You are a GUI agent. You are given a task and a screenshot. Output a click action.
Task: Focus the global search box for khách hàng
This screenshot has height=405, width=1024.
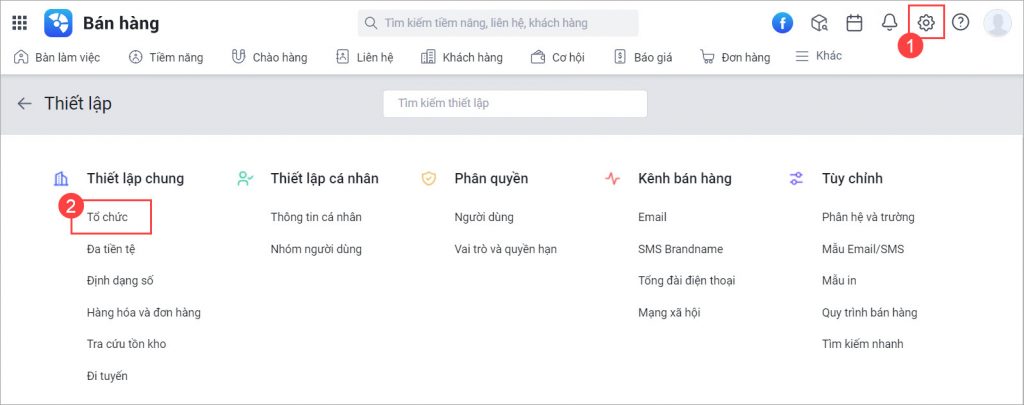click(x=498, y=23)
